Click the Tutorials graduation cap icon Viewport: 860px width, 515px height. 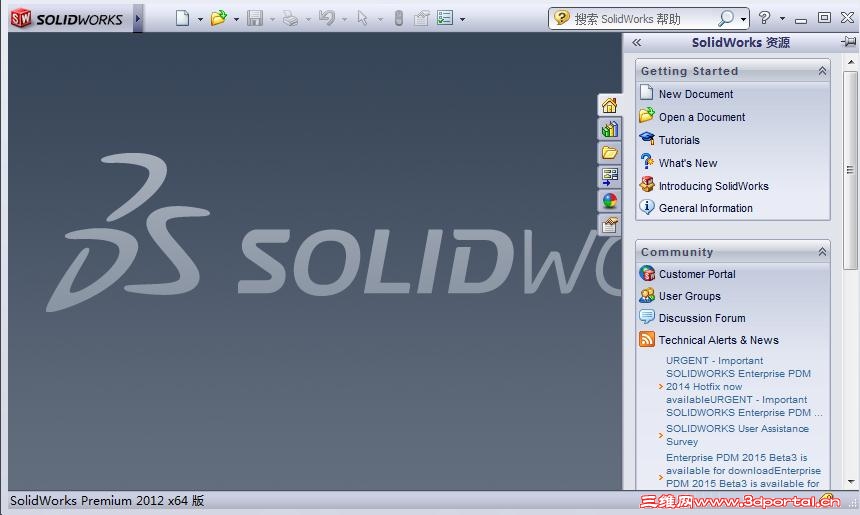[x=647, y=139]
